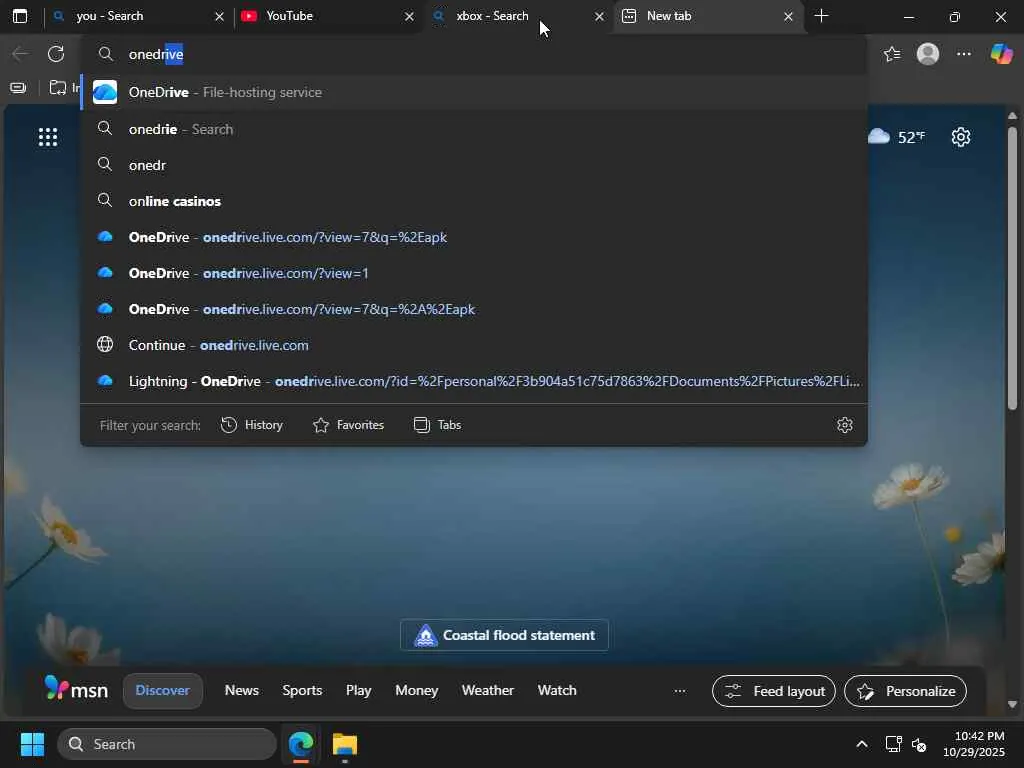Open the Lightning - OneDrive suggestion
The height and width of the screenshot is (768, 1024).
(x=474, y=381)
